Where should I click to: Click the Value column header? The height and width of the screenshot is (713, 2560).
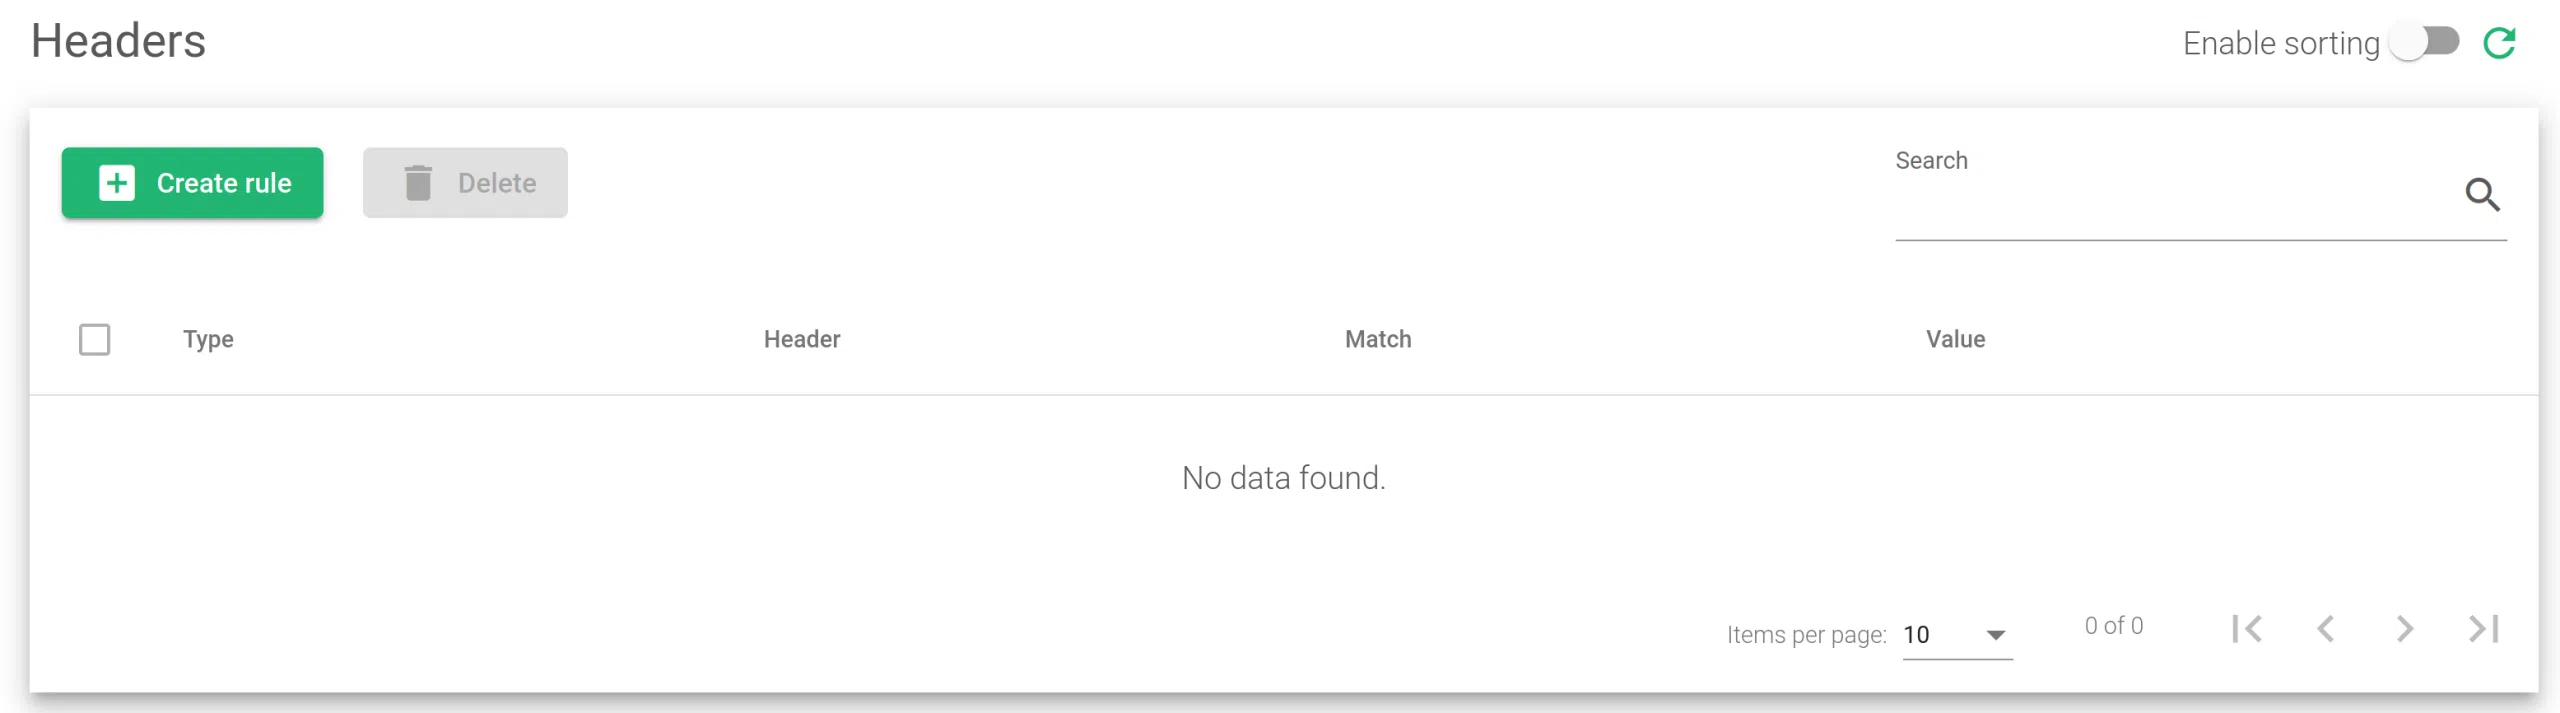click(1955, 340)
